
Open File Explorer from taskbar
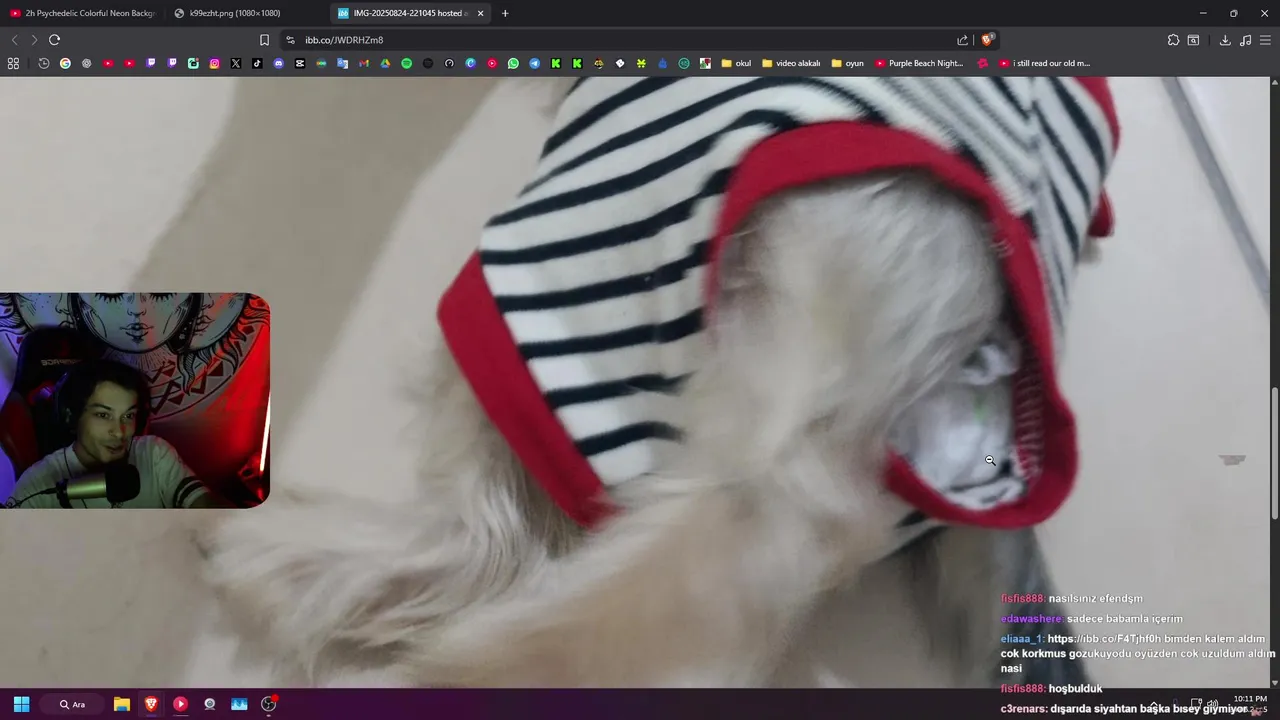tap(122, 704)
